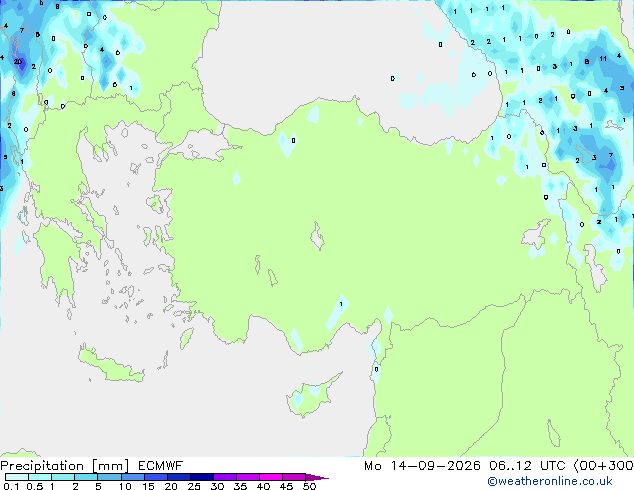Click the forecast date Mo 14-09-2026

point(423,466)
